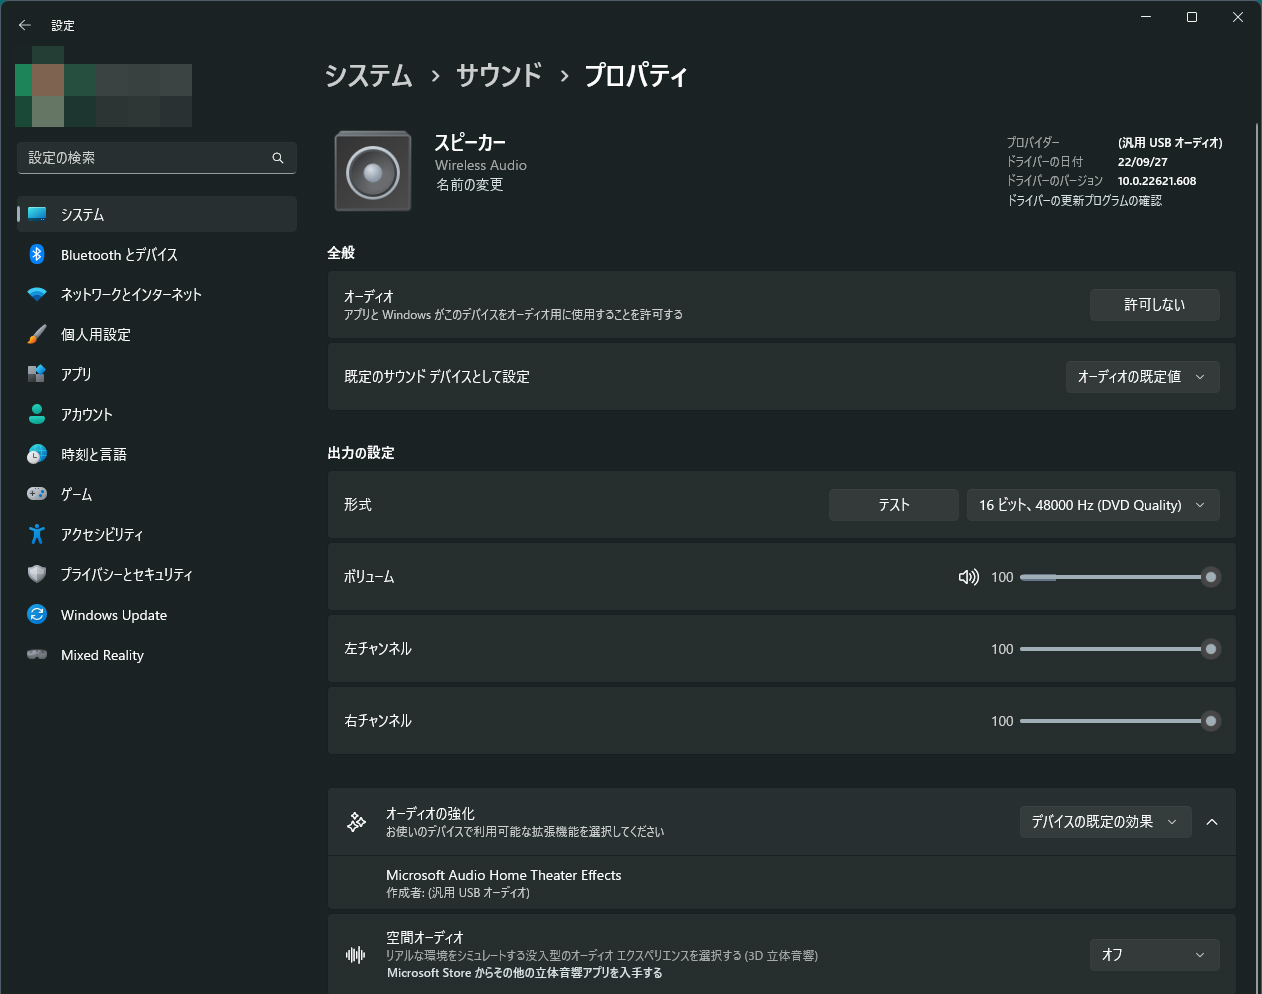The image size is (1262, 994).
Task: Open 個人用設定 in the sidebar
Action: [96, 334]
